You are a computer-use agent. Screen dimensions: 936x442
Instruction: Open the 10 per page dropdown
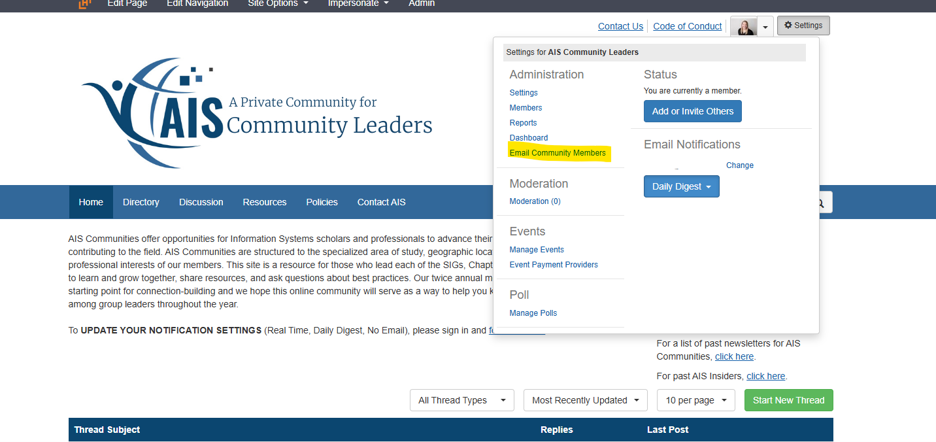tap(696, 400)
